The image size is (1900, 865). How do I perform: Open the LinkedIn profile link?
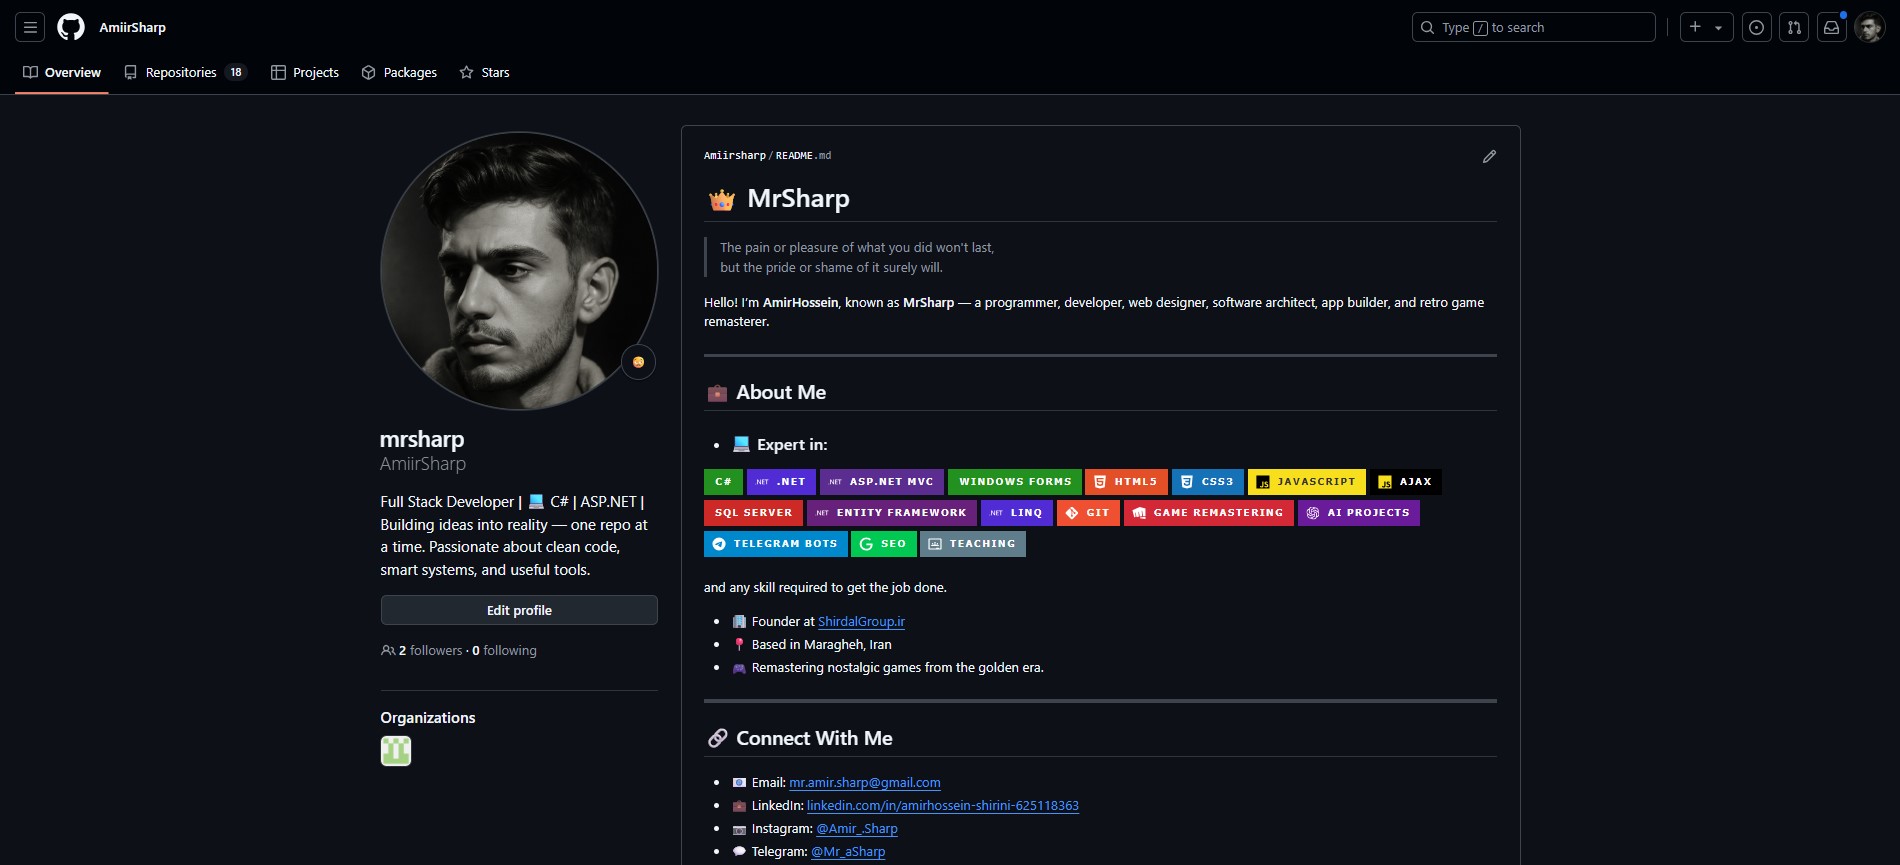[942, 805]
